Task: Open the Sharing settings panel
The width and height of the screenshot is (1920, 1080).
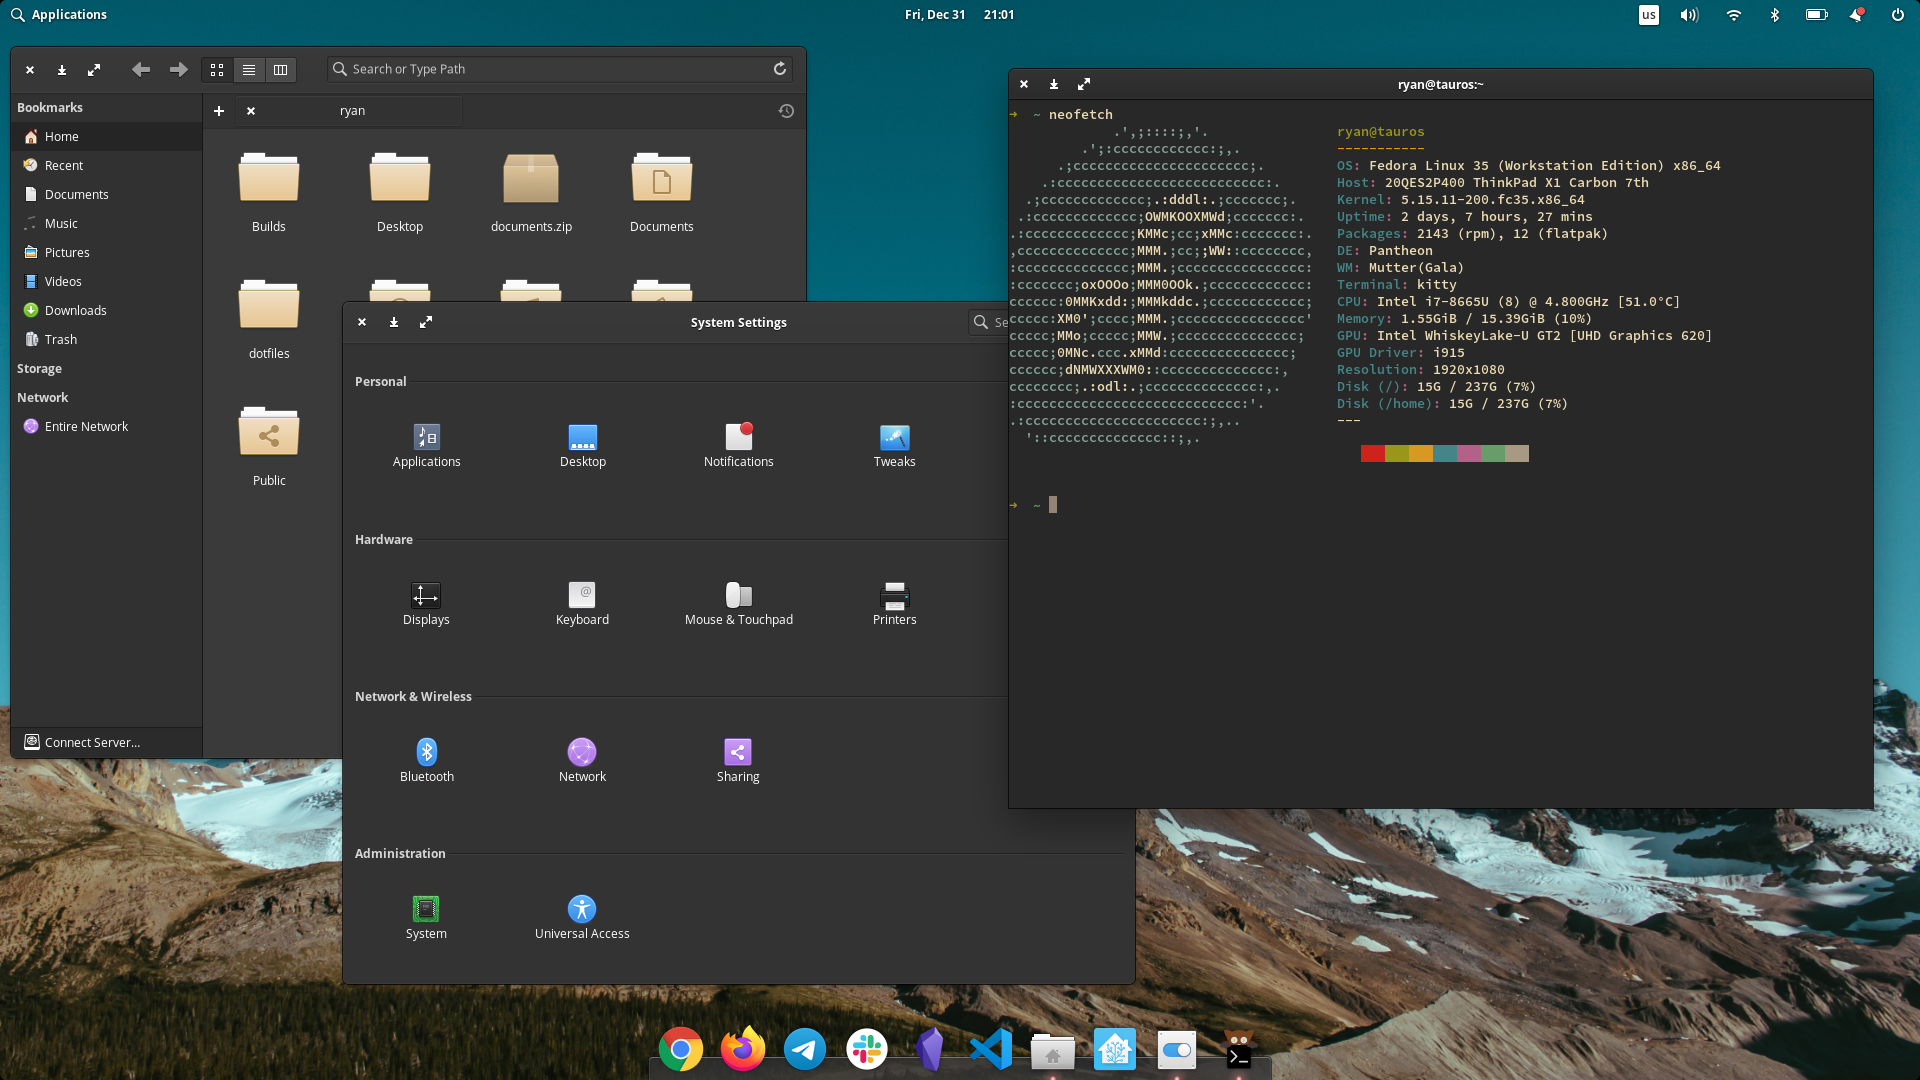Action: pos(738,760)
